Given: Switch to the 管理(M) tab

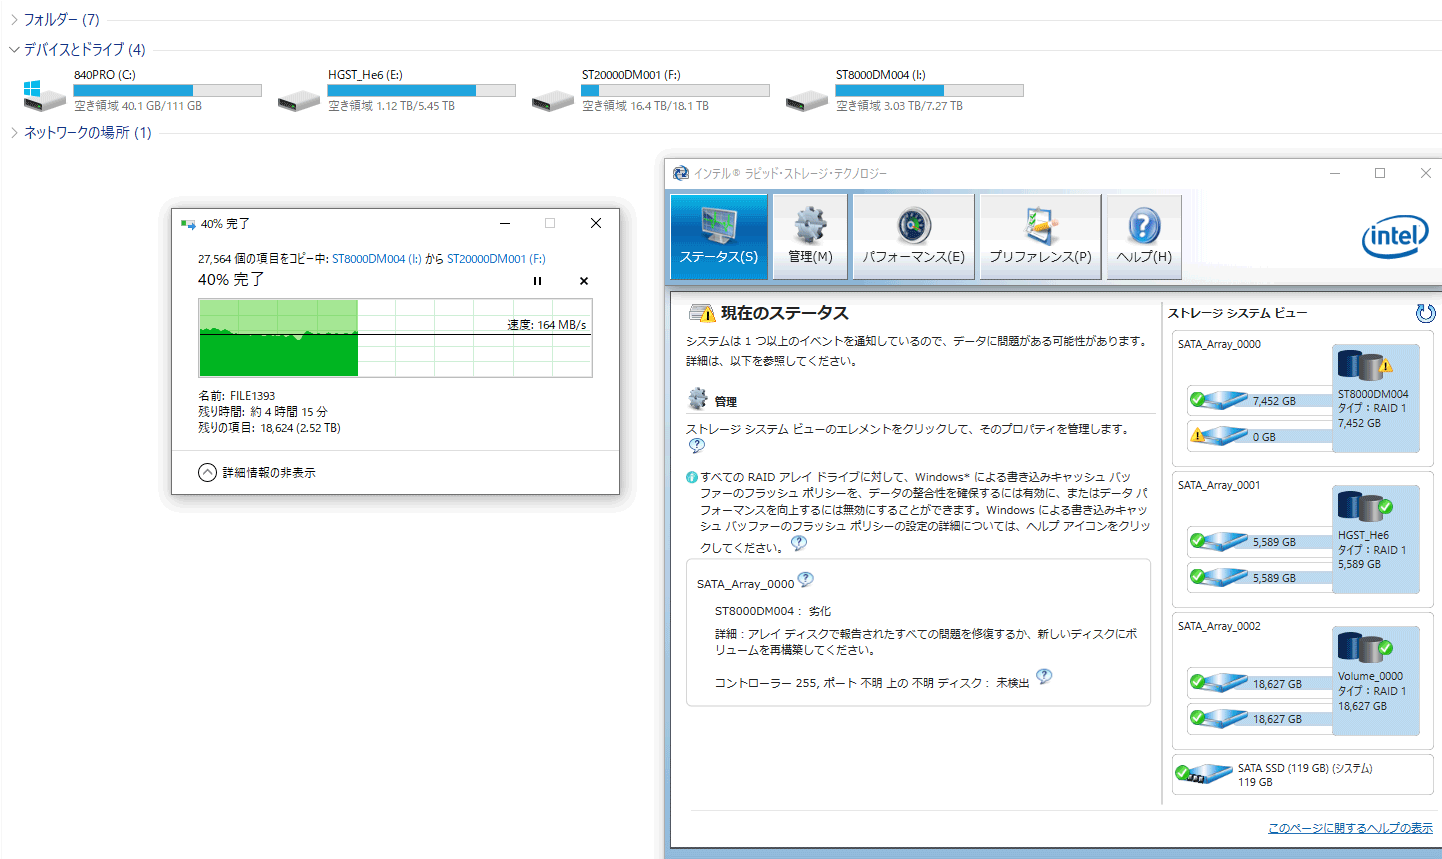Looking at the screenshot, I should (810, 236).
